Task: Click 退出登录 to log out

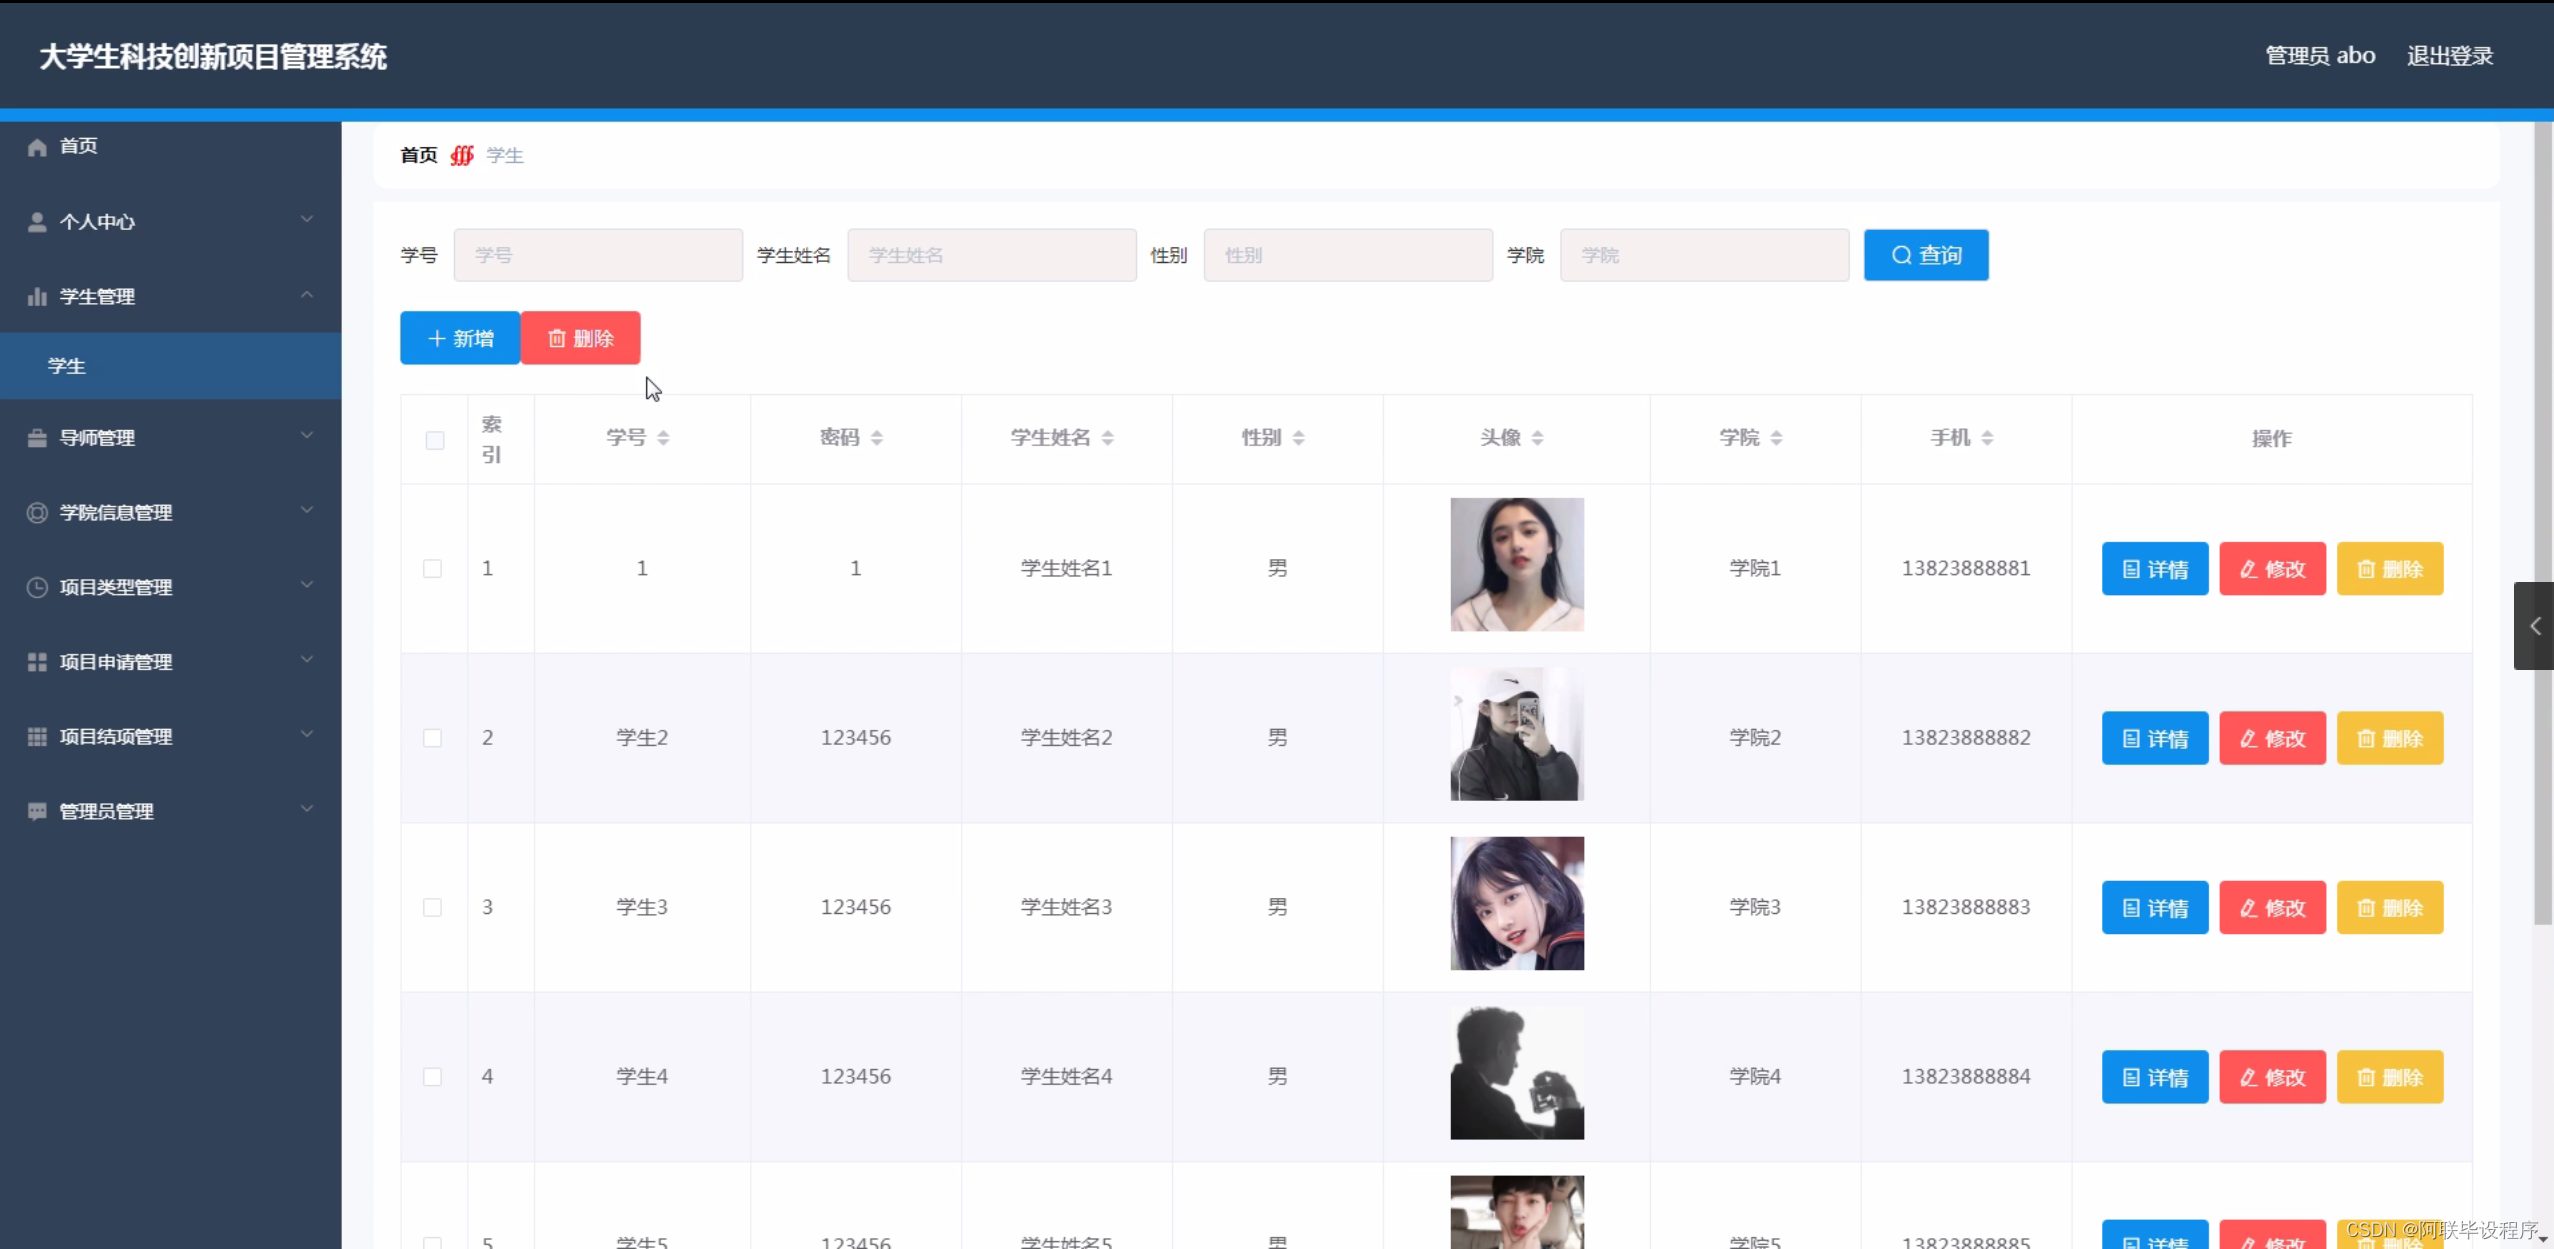Action: click(2449, 56)
